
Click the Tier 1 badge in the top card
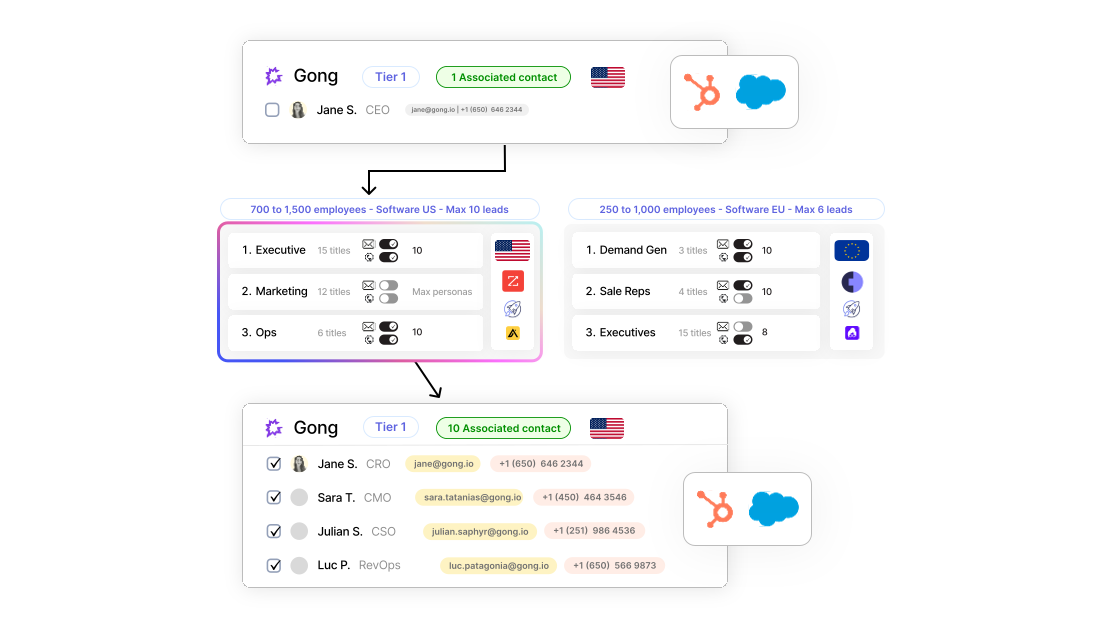pos(390,77)
